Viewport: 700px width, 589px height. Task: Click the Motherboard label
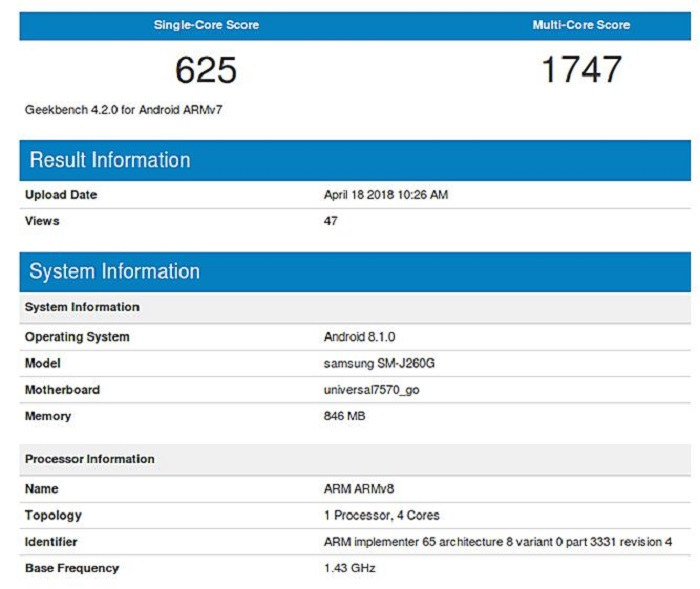click(x=62, y=389)
